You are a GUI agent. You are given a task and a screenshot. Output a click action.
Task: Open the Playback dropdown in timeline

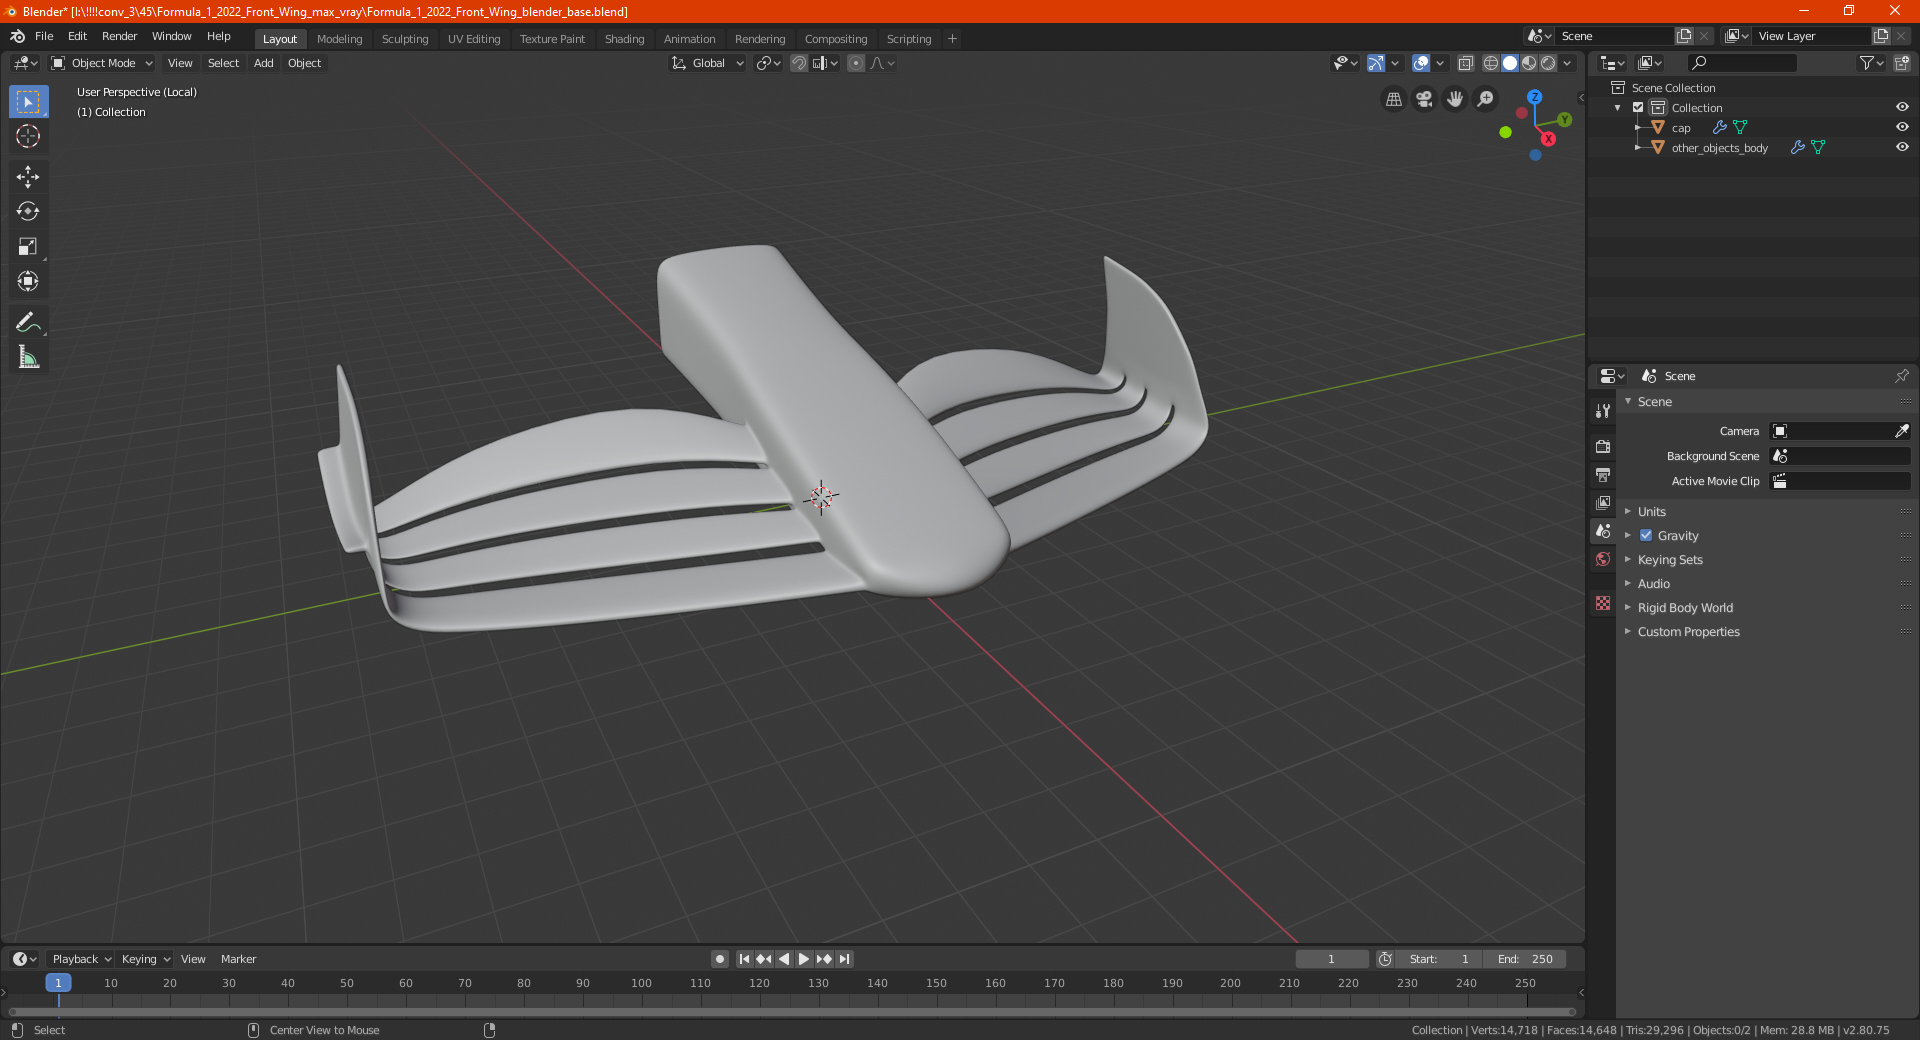click(x=81, y=959)
